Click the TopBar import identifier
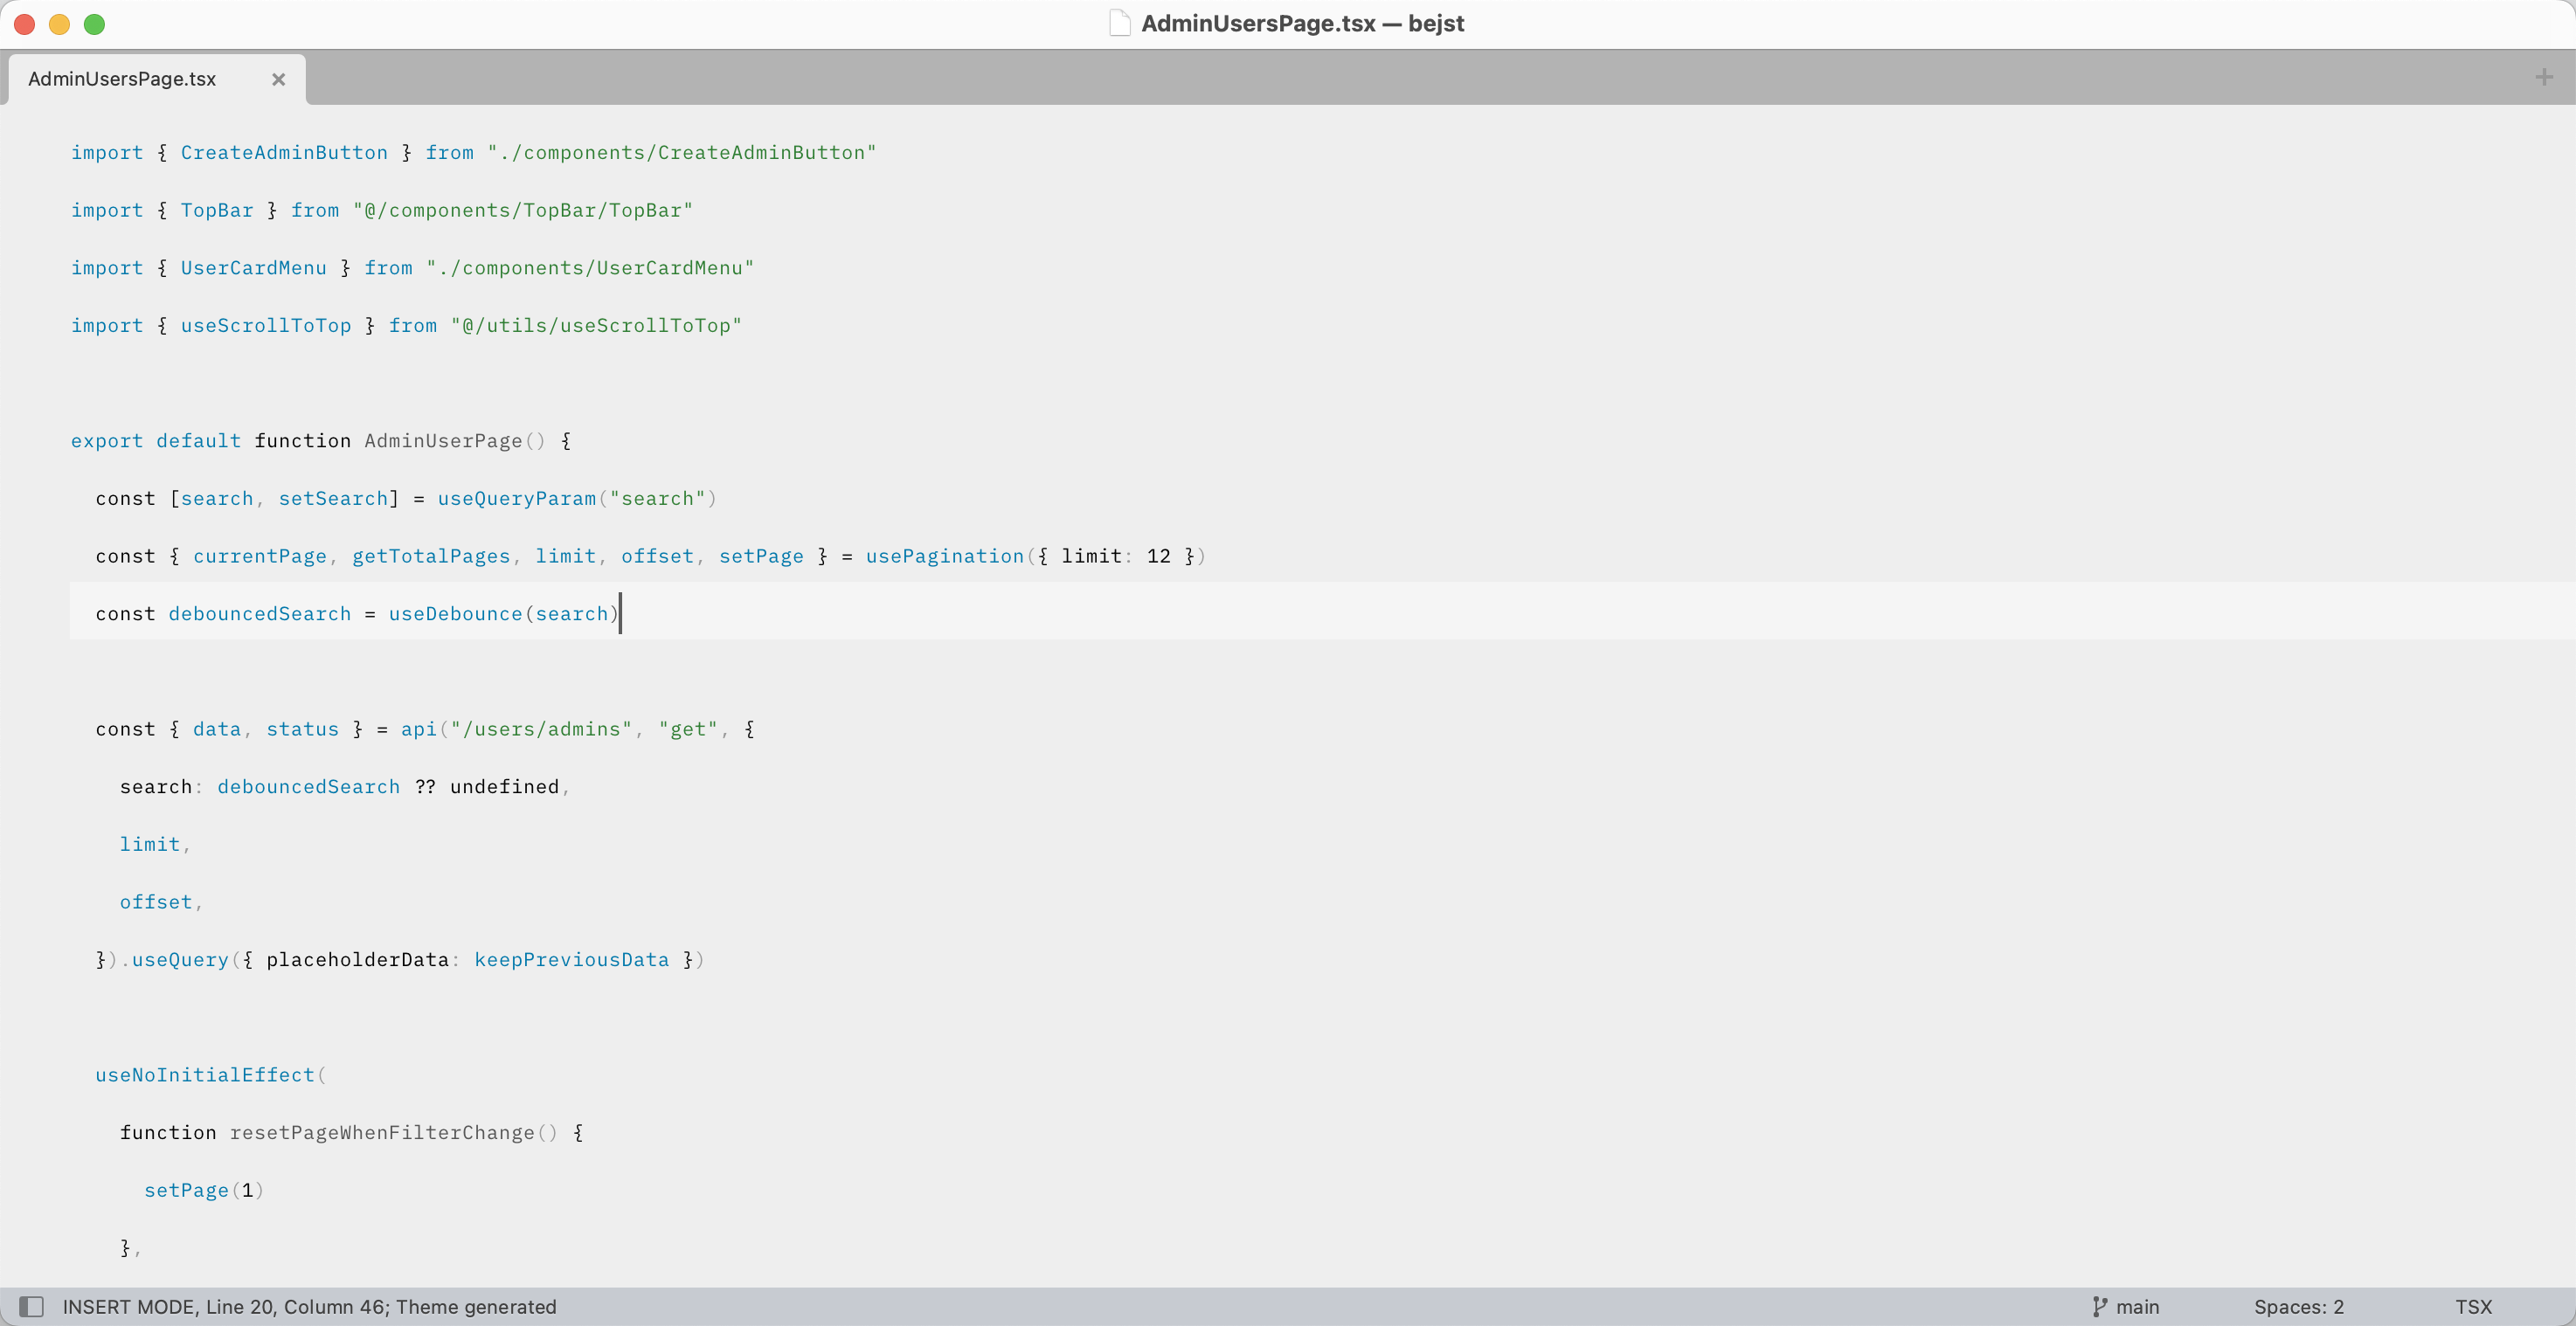Image resolution: width=2576 pixels, height=1326 pixels. coord(217,210)
